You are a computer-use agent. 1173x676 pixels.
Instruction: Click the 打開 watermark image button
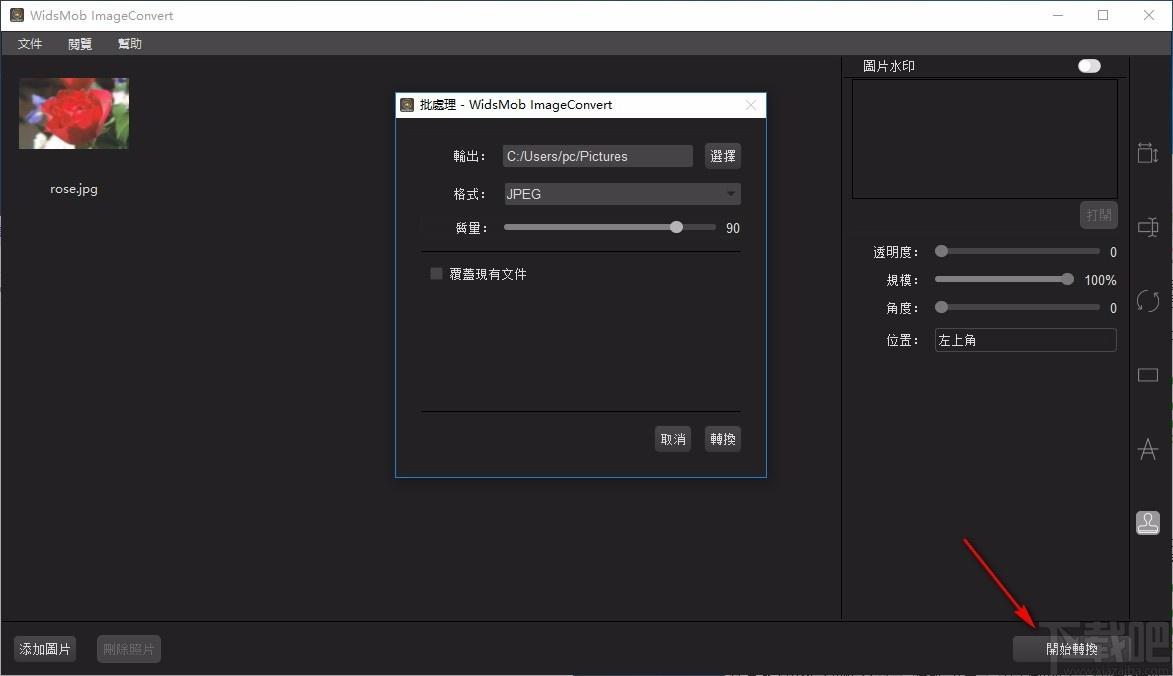tap(1098, 215)
